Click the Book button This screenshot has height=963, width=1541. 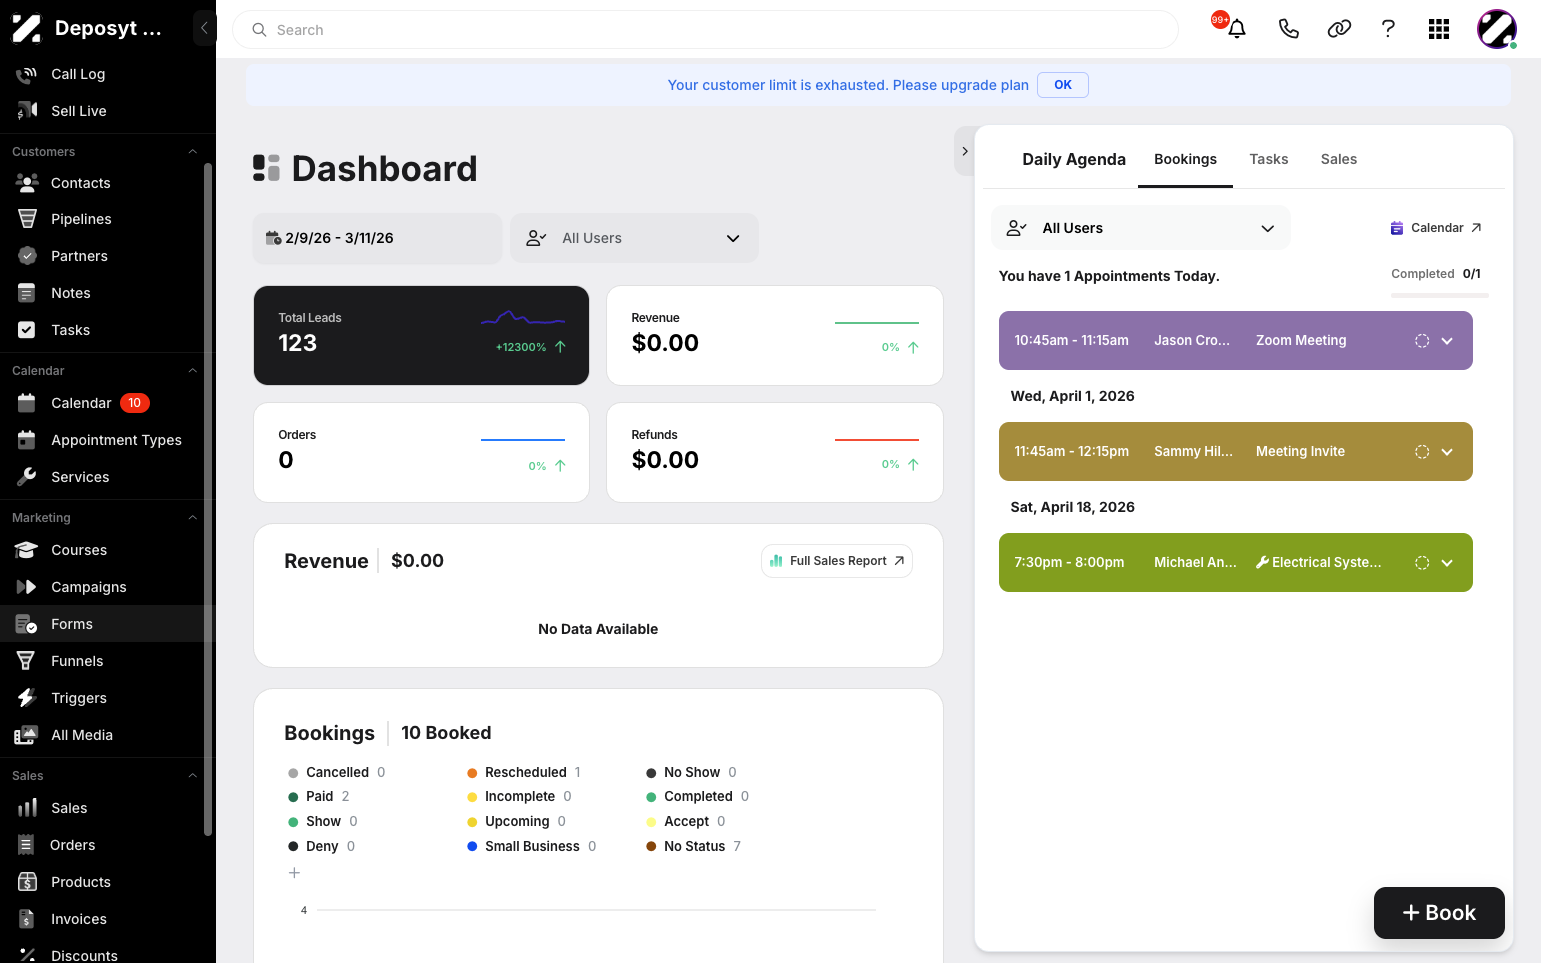click(x=1439, y=913)
